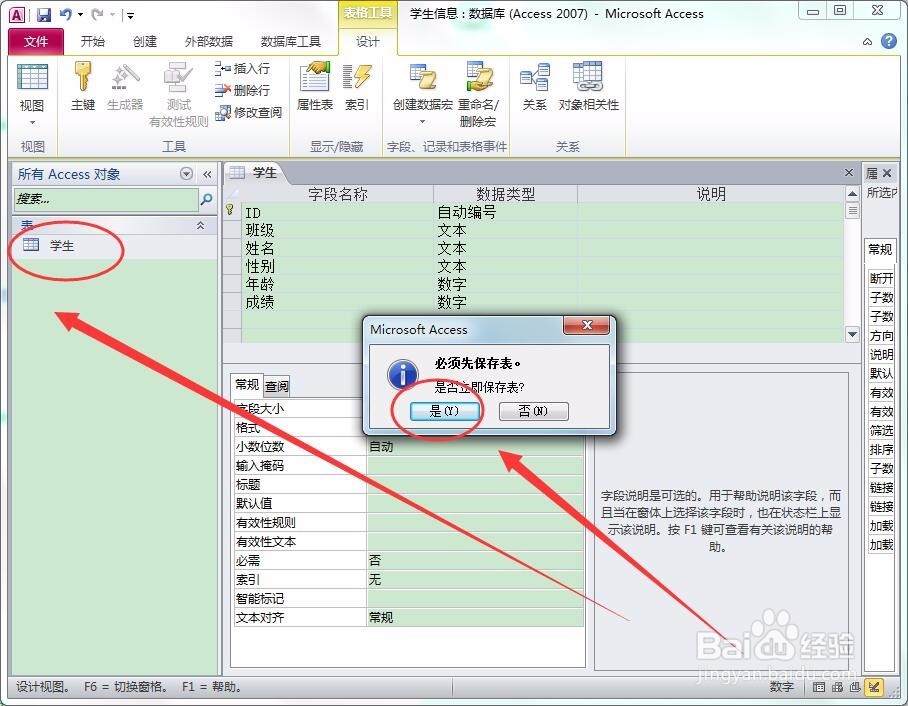Click Save icon in quick access toolbar
This screenshot has height=706, width=908.
[43, 14]
